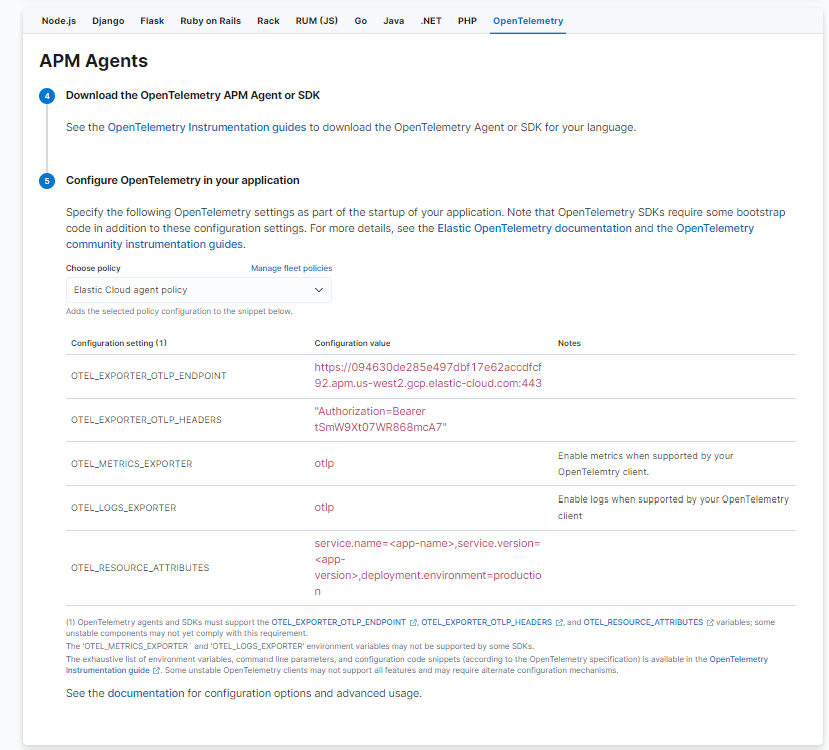Click external link icon after OTEL_EXPORTER_OTLP_ENDPOINT footnote
This screenshot has height=750, width=829.
pos(413,621)
